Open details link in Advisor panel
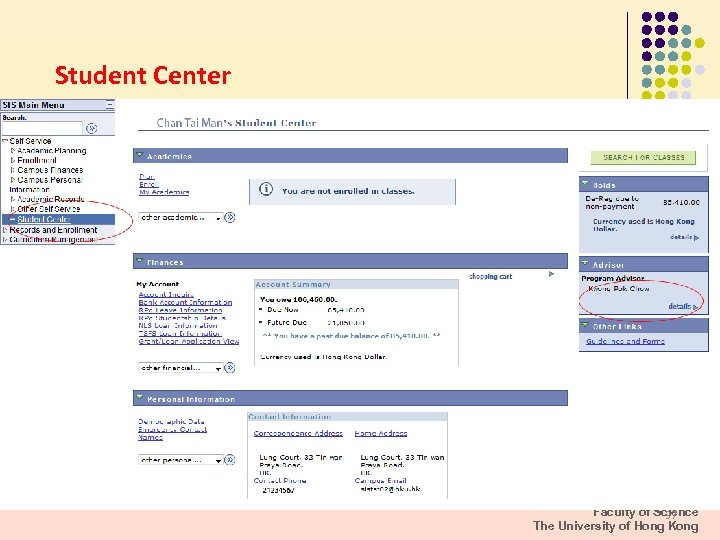The height and width of the screenshot is (540, 720). pos(682,306)
